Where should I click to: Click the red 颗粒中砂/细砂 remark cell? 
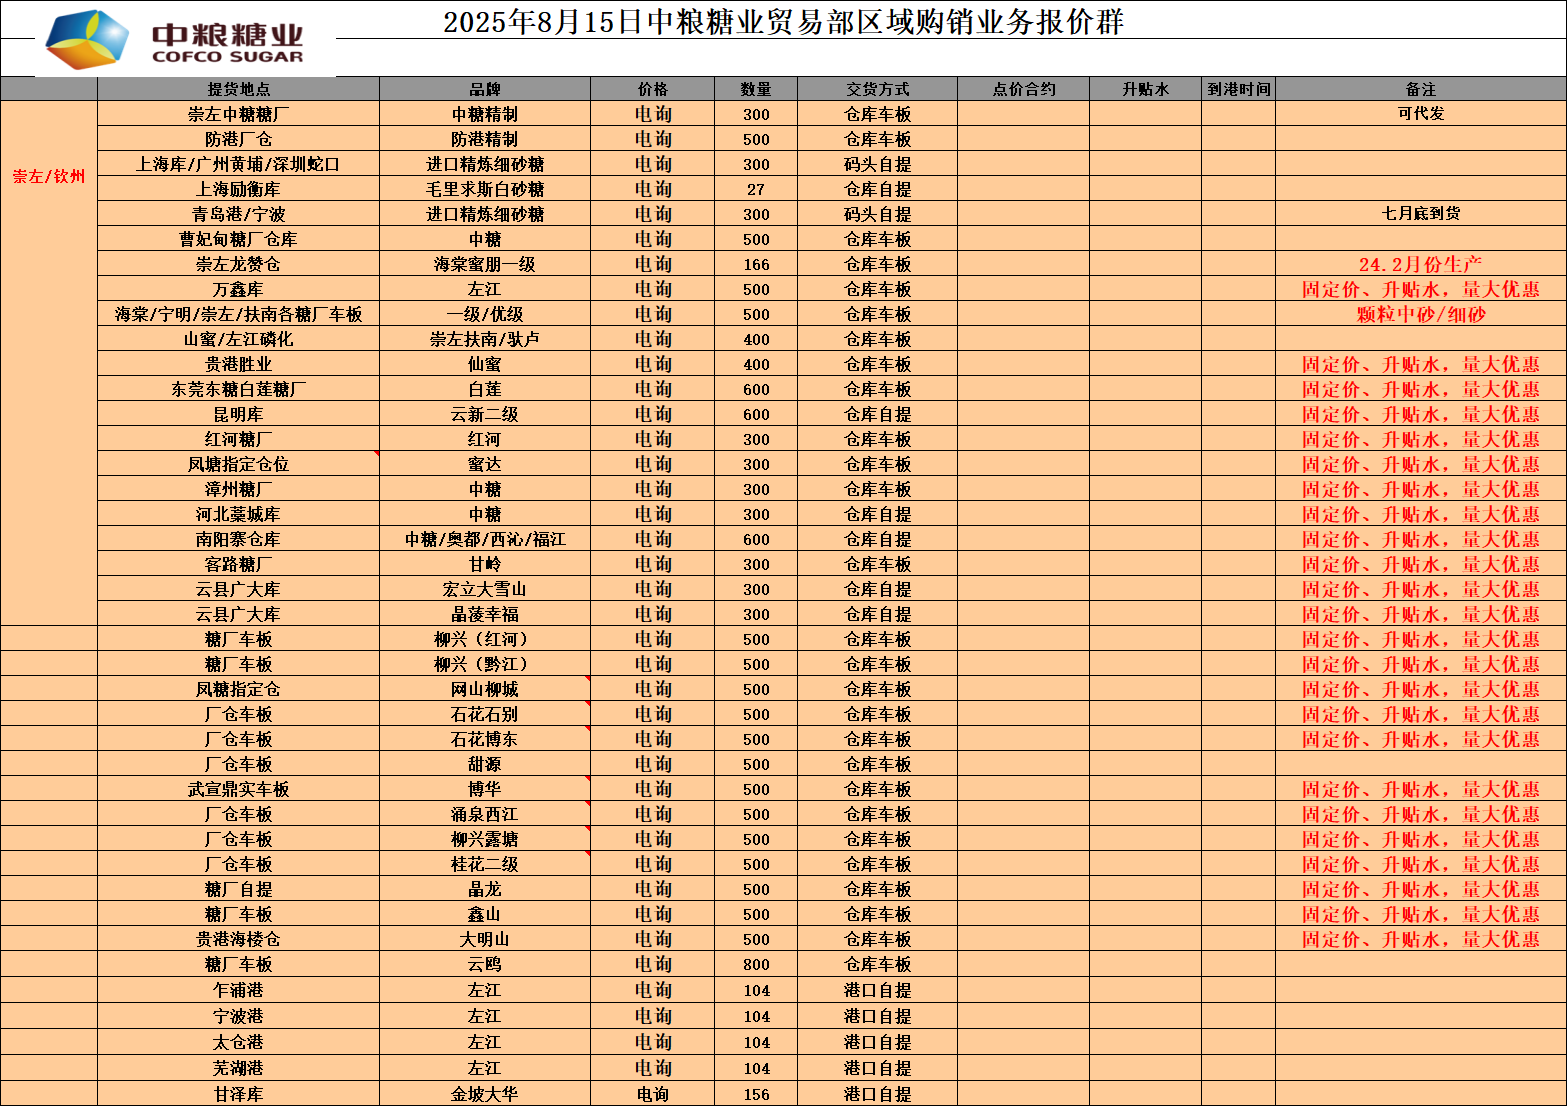(x=1420, y=314)
